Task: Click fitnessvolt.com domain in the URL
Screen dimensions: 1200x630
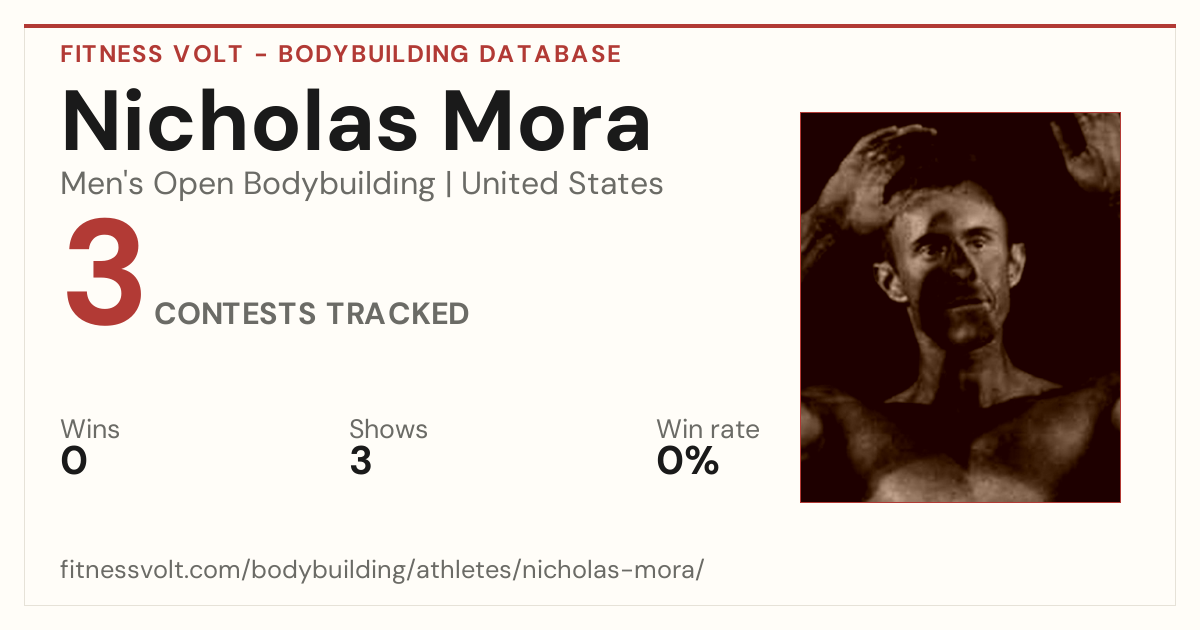Action: click(x=152, y=570)
